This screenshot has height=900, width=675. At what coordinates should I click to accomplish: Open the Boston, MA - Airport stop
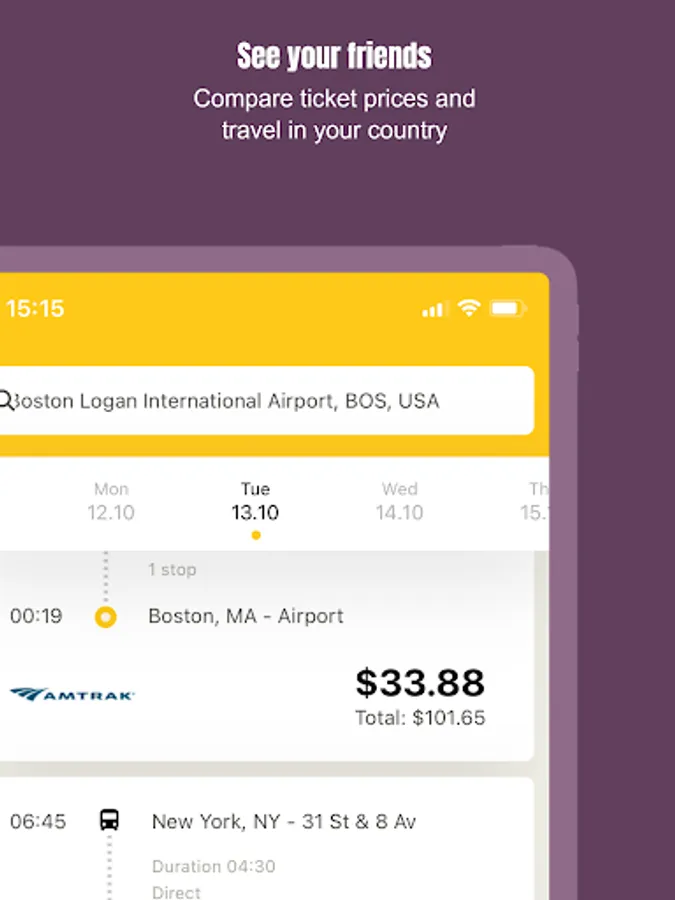pos(246,616)
